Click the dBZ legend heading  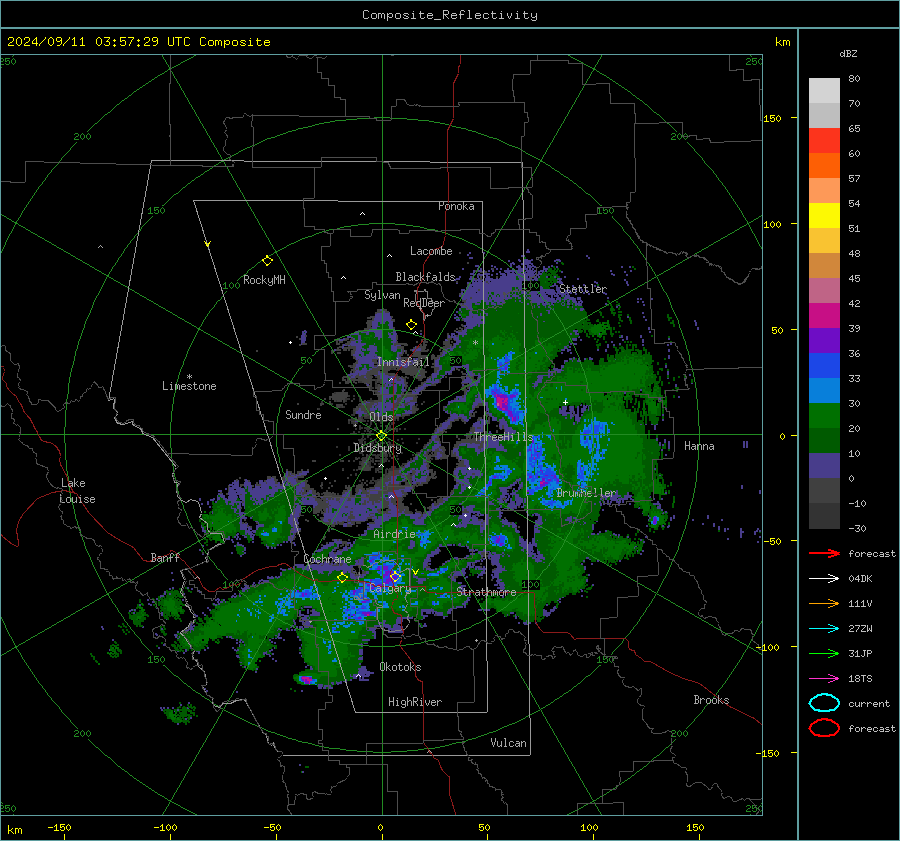pyautogui.click(x=848, y=53)
